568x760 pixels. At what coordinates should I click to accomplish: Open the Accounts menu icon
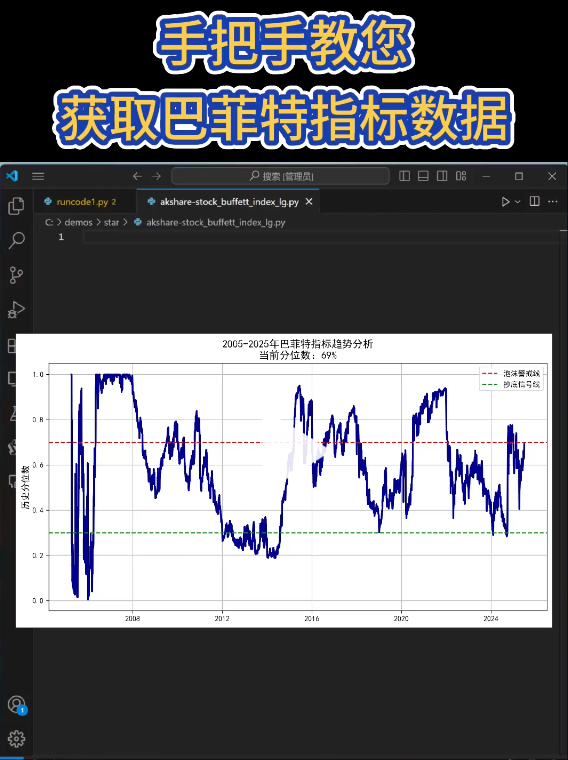tap(16, 704)
